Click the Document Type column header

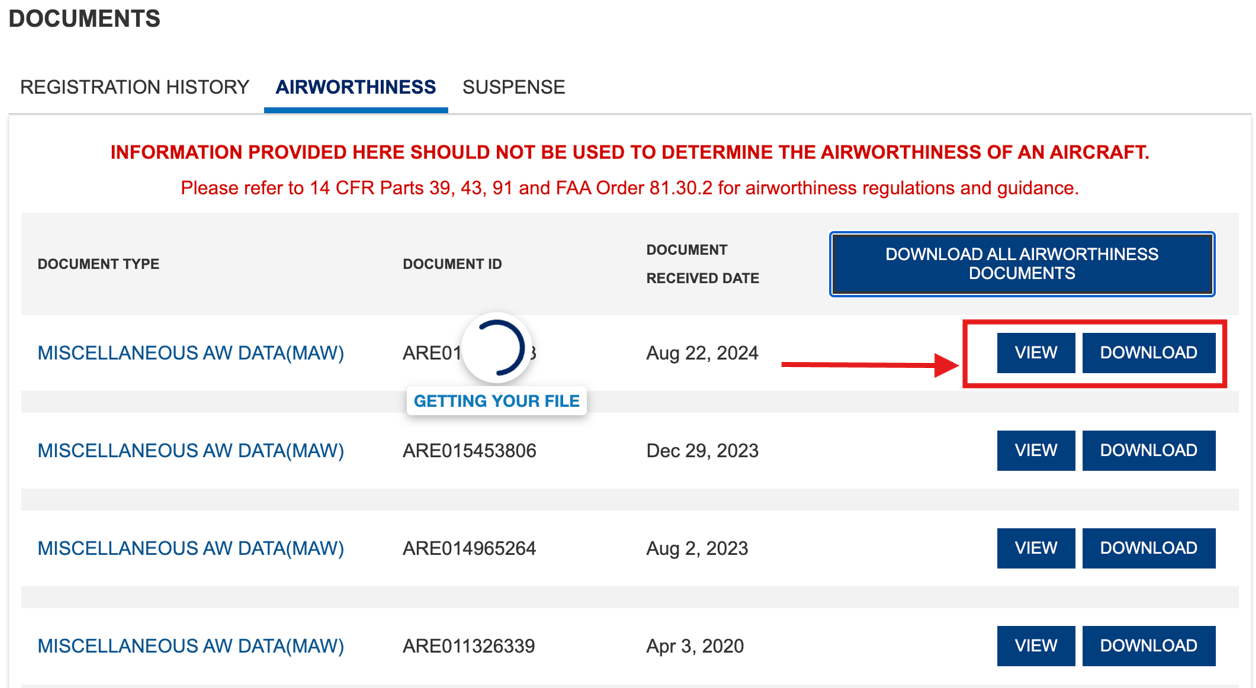[98, 264]
